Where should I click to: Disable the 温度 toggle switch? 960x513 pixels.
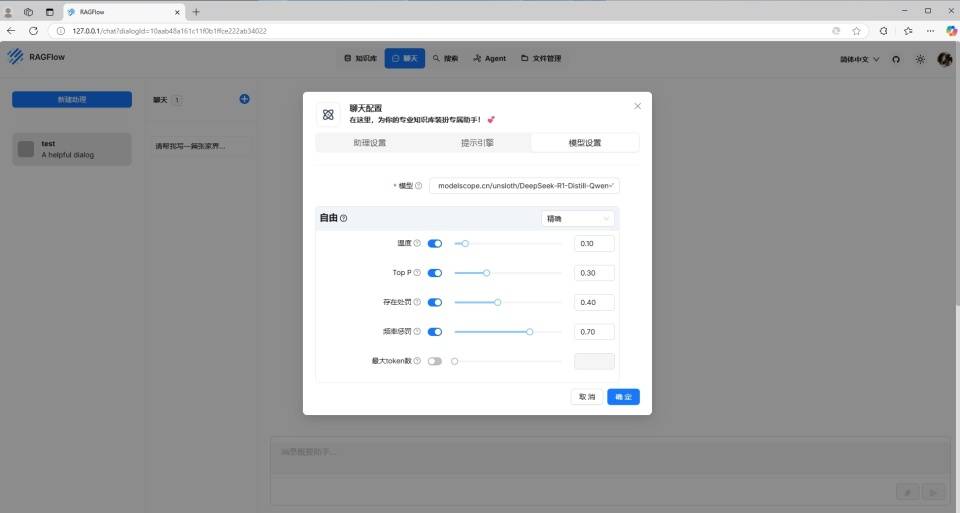tap(435, 243)
